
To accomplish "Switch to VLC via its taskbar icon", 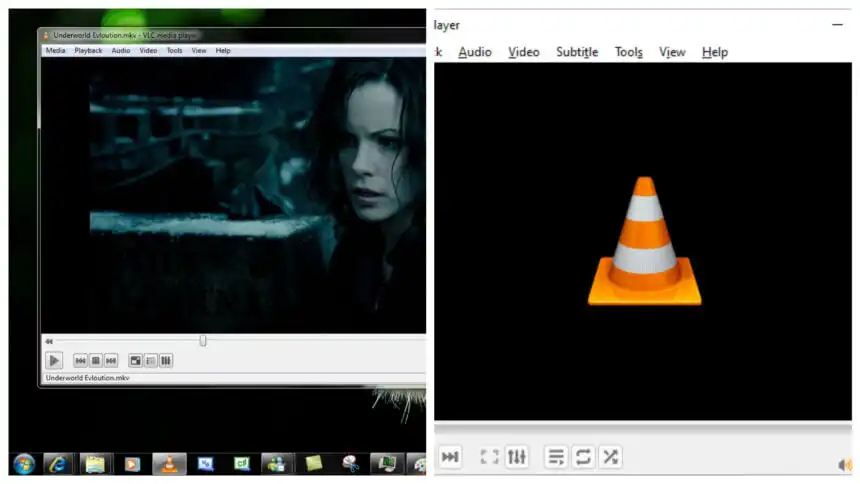I will click(169, 464).
